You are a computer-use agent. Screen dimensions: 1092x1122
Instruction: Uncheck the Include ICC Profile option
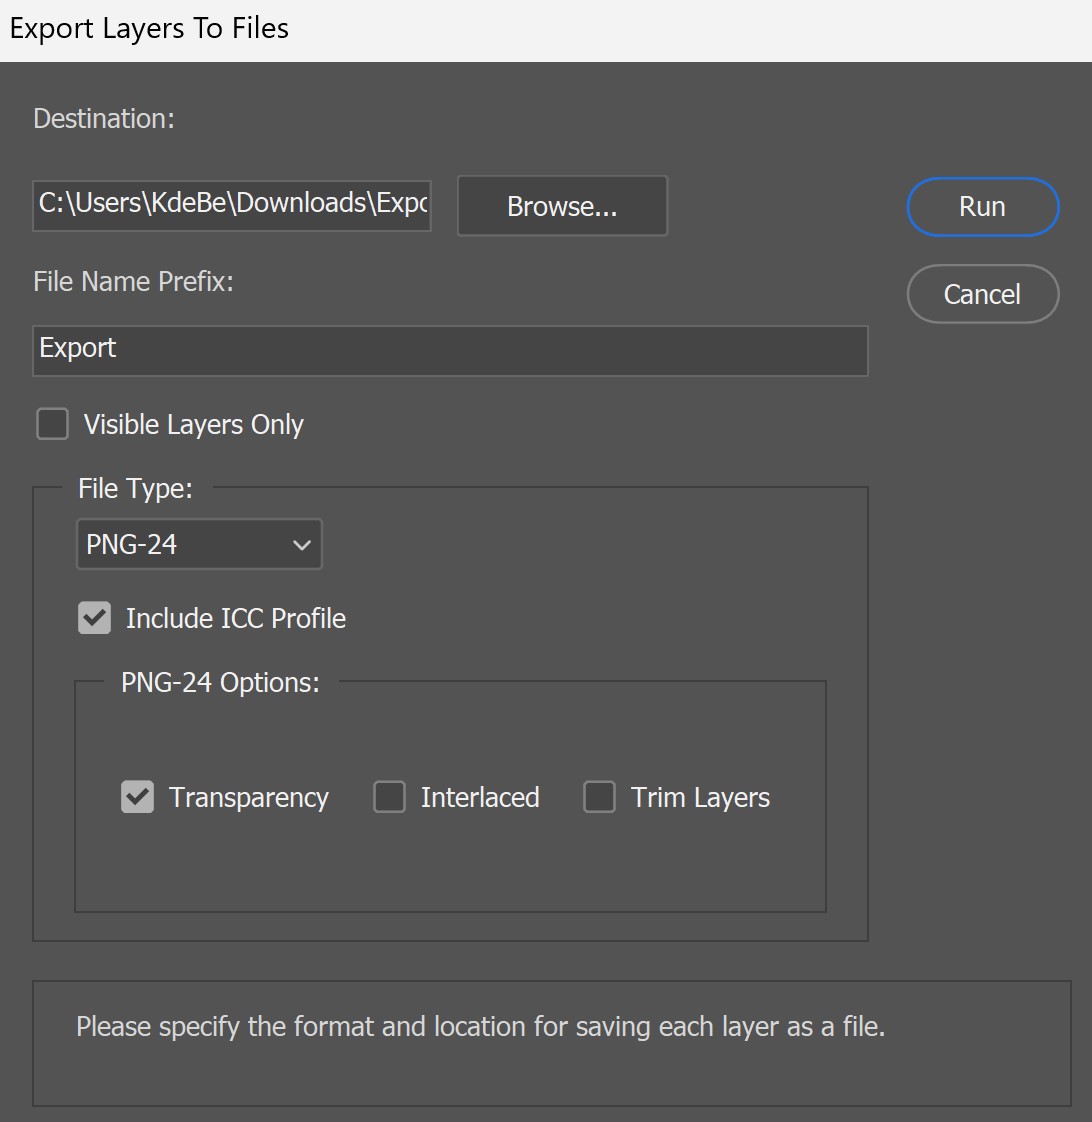tap(93, 618)
